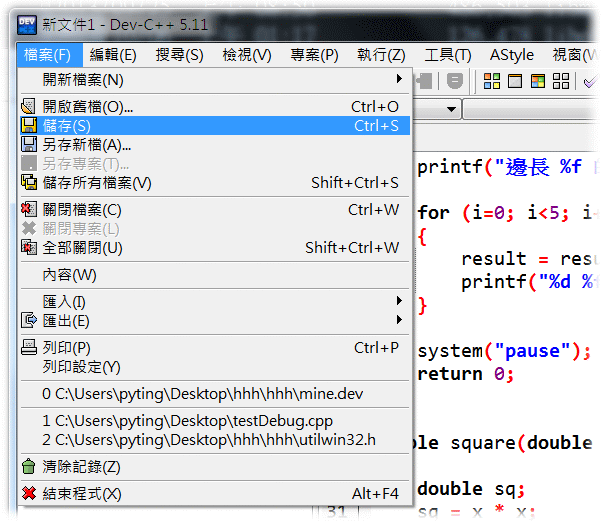This screenshot has width=601, height=521.
Task: Click the 另存新檔 floppy disk icon
Action: tap(29, 145)
